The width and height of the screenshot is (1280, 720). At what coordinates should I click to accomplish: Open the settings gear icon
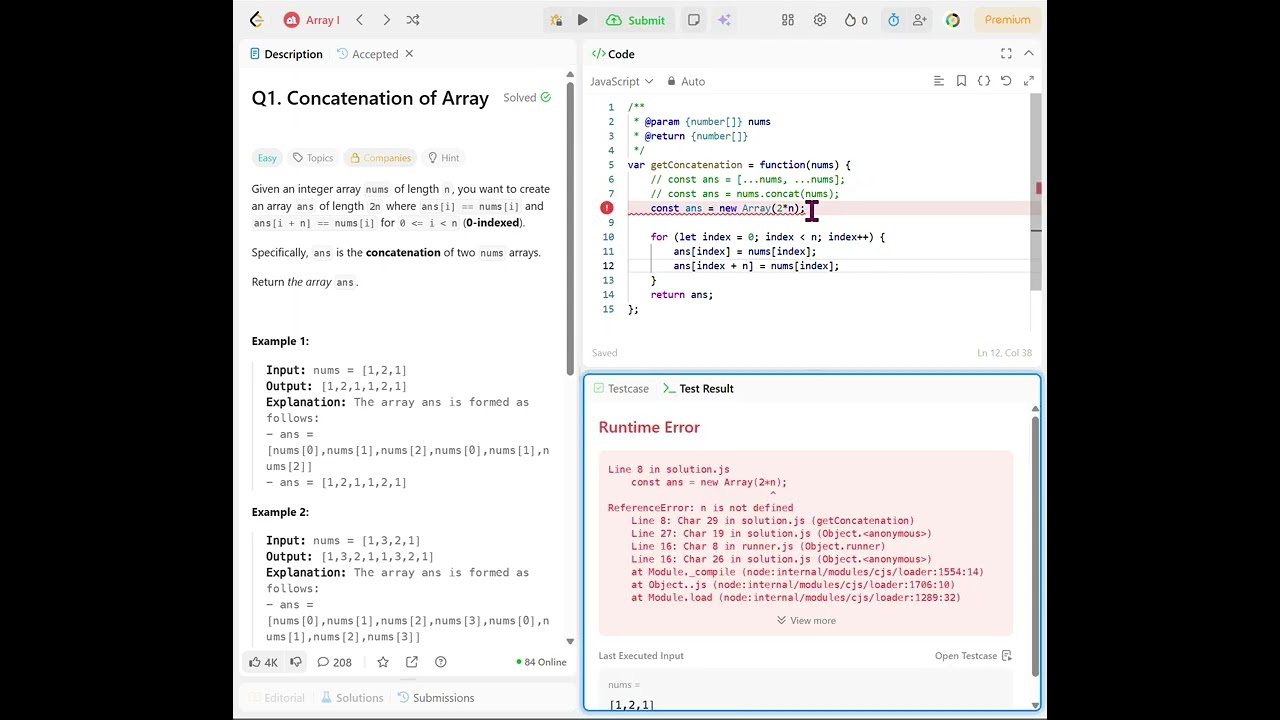820,20
